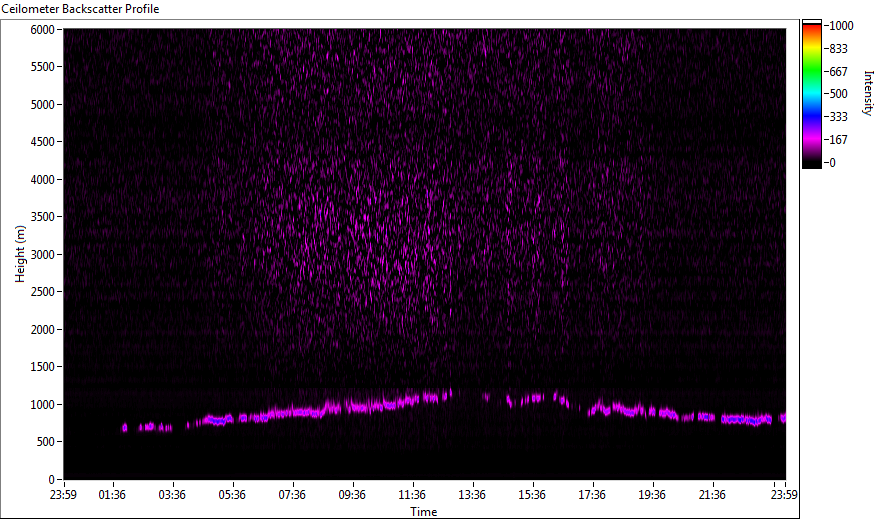Click the Intensity axis title
878x519 pixels.
pyautogui.click(x=868, y=93)
